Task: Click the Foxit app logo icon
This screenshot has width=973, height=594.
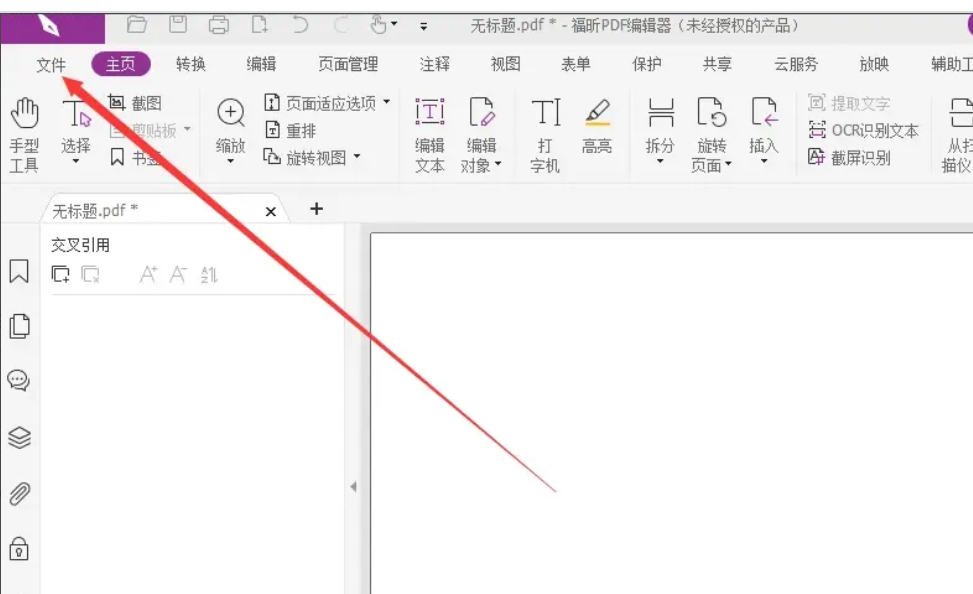Action: (48, 26)
